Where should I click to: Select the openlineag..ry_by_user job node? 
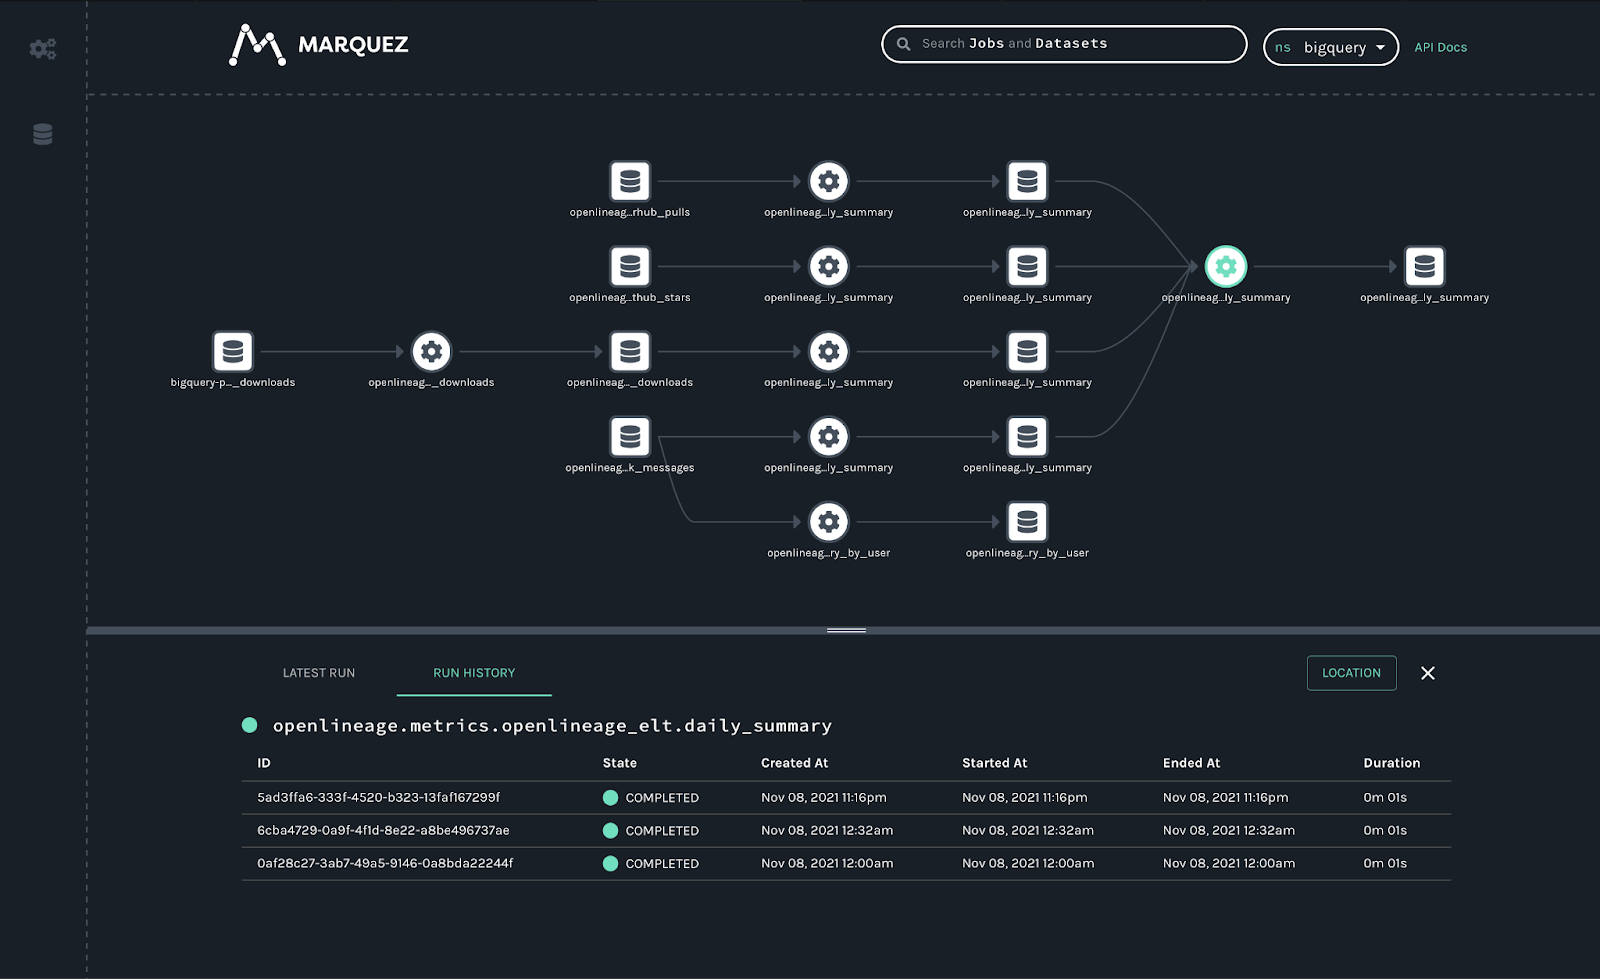coord(828,522)
